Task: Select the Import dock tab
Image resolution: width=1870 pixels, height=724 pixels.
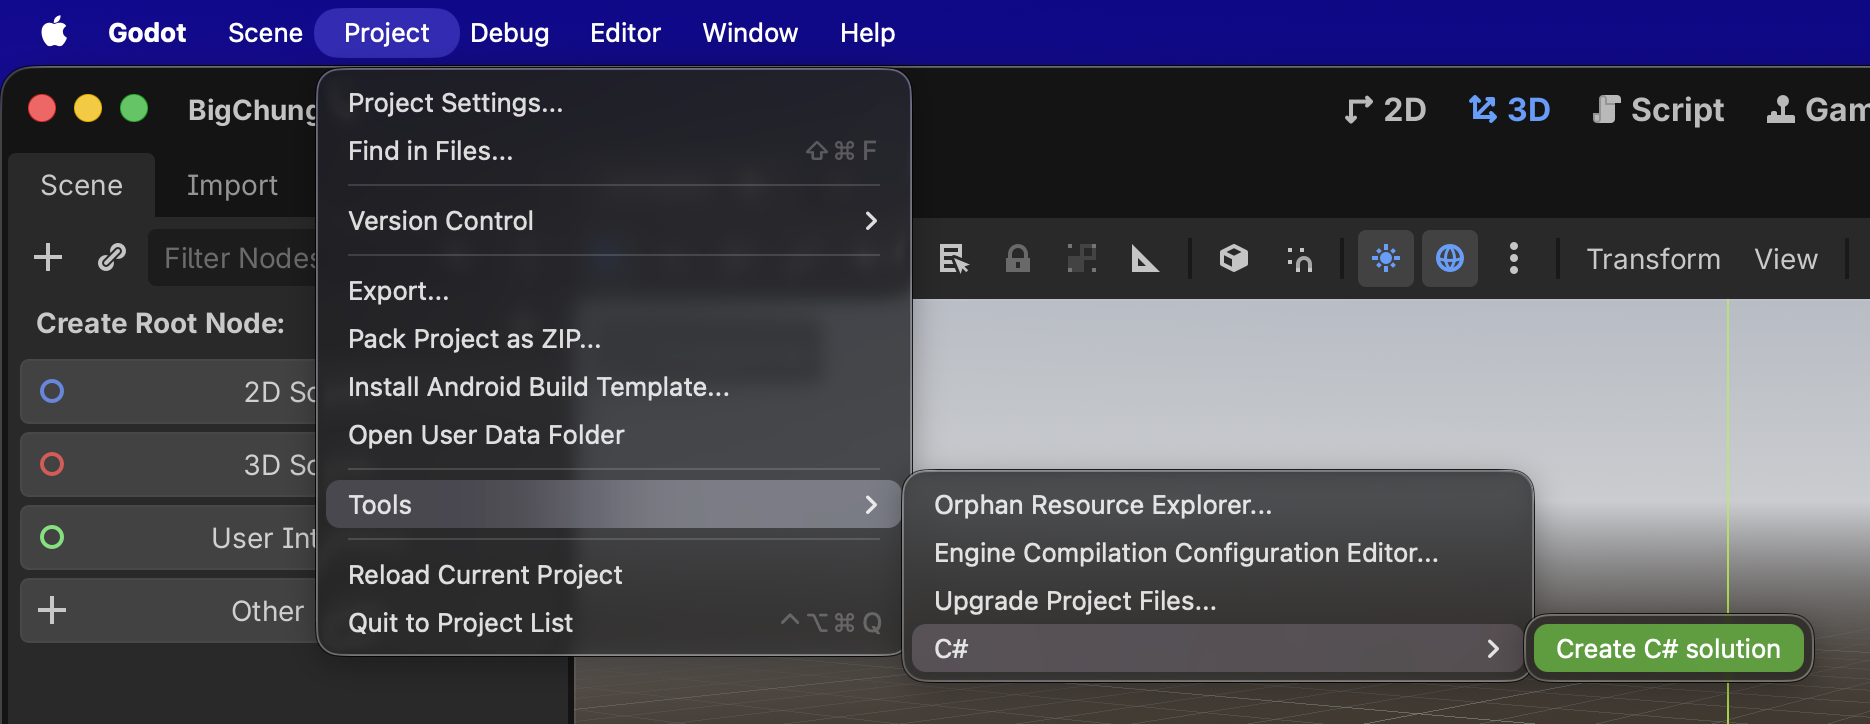Action: pos(232,185)
